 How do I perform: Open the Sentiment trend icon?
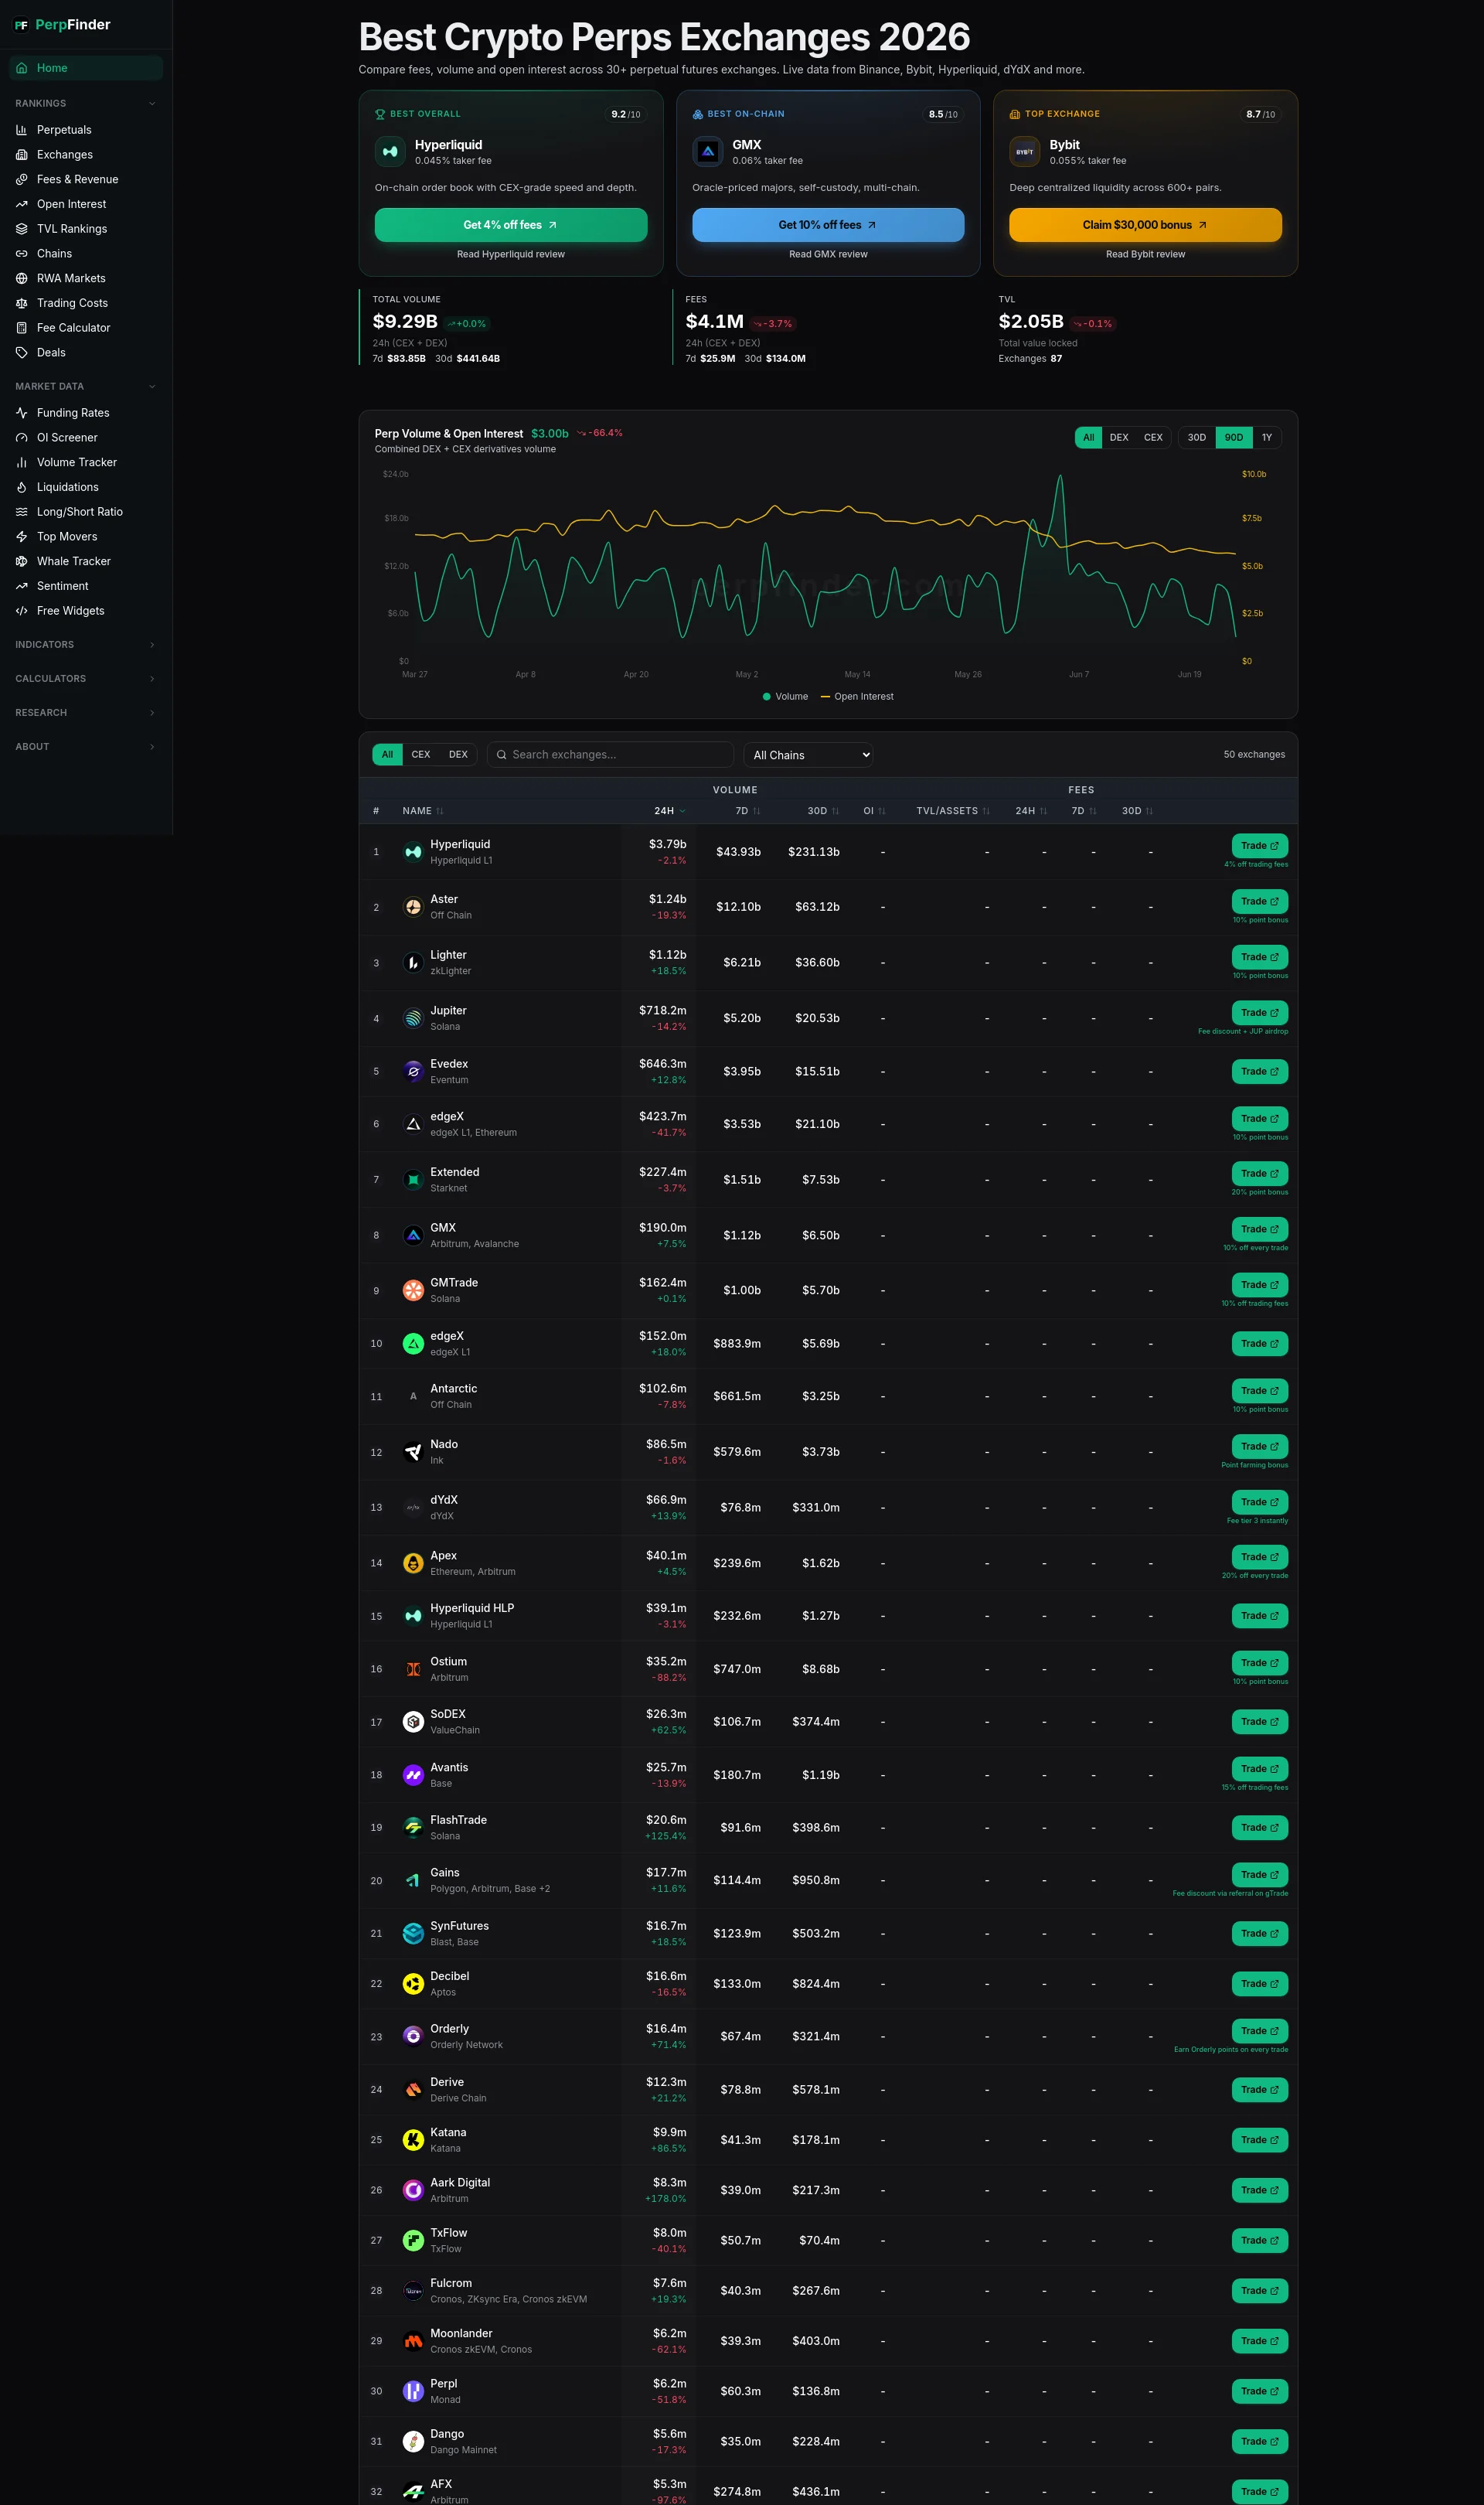(x=22, y=586)
